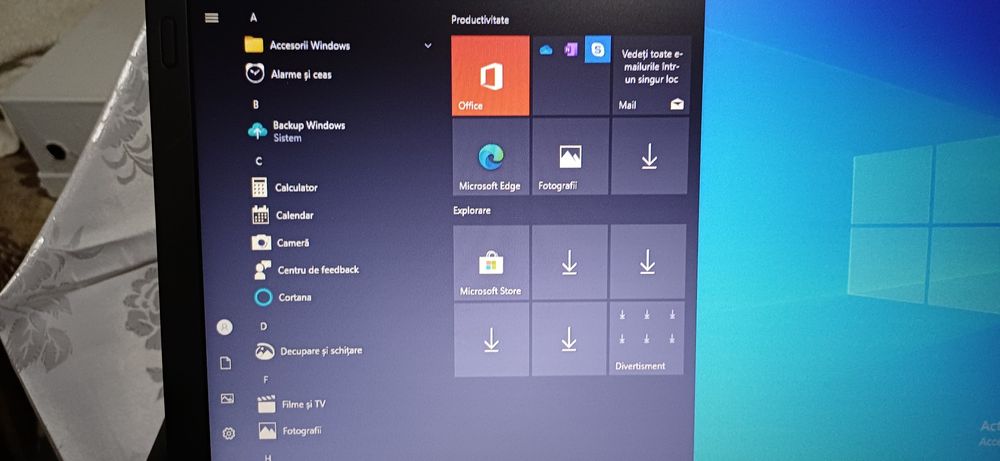Open the Calculator app
Viewport: 1000px width, 461px height.
(x=284, y=187)
